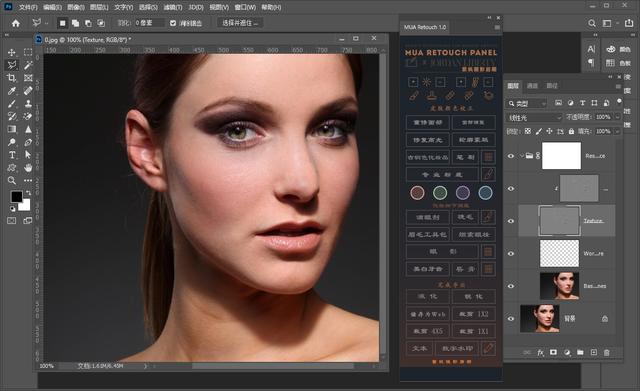This screenshot has height=391, width=640.
Task: Open the 窗口(W) Window menu
Action: [245, 7]
